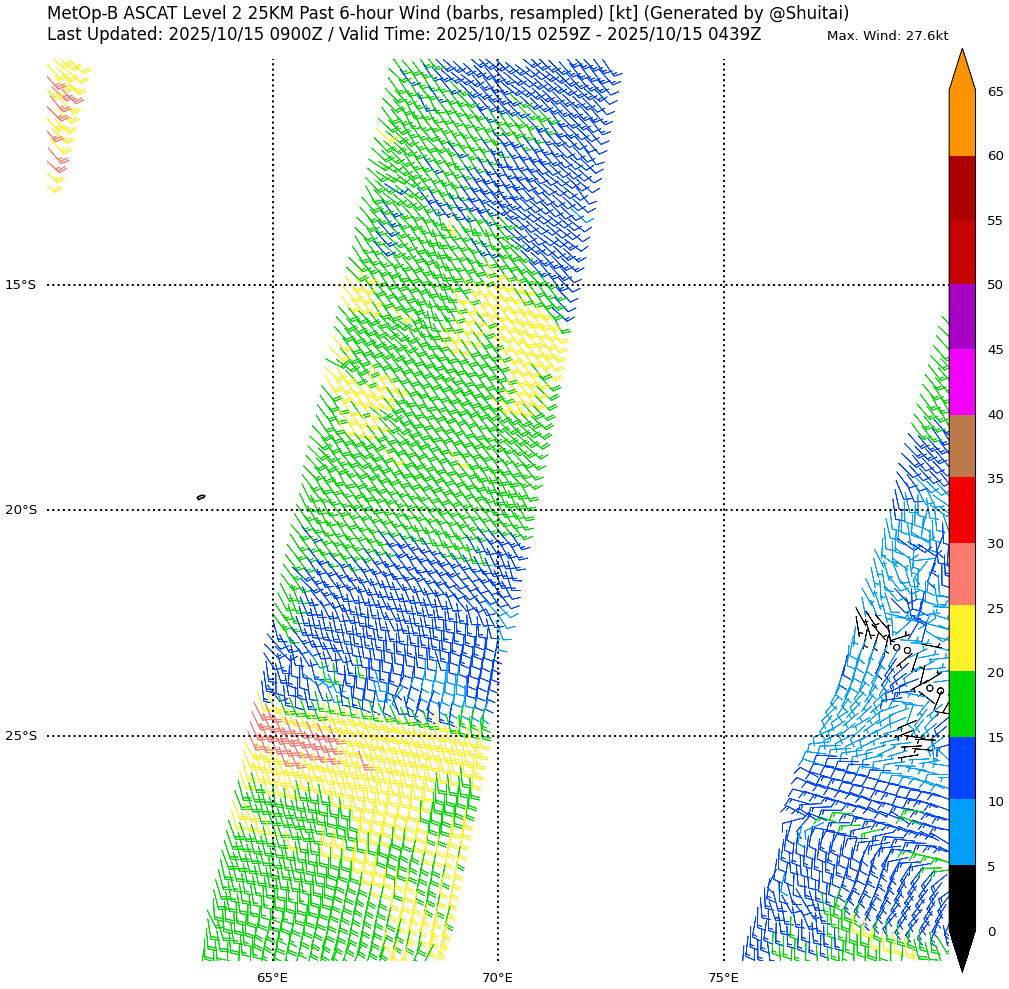The width and height of the screenshot is (1009, 989).
Task: Click the MetOp-B ASCAT title text
Action: (x=447, y=13)
